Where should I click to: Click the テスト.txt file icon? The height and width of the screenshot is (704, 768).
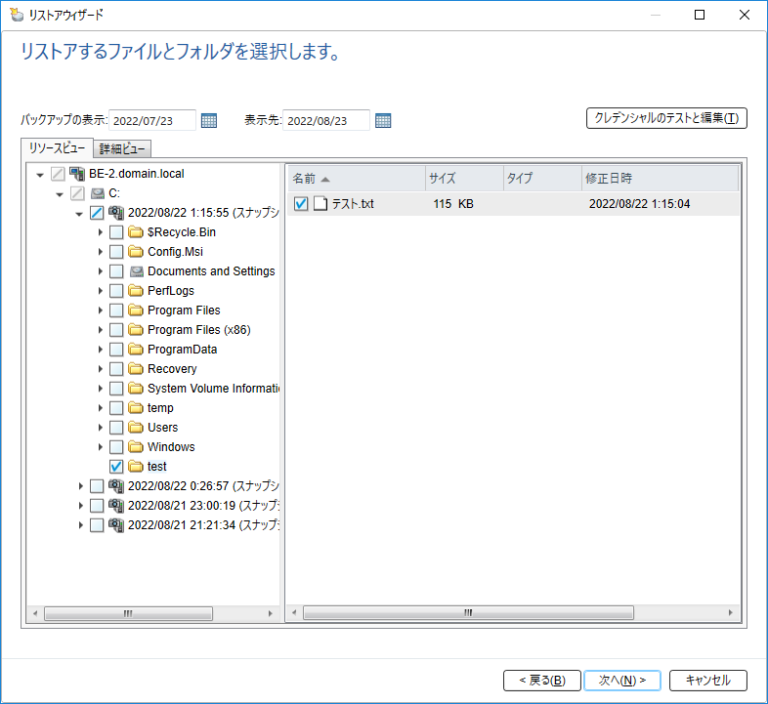[x=321, y=204]
